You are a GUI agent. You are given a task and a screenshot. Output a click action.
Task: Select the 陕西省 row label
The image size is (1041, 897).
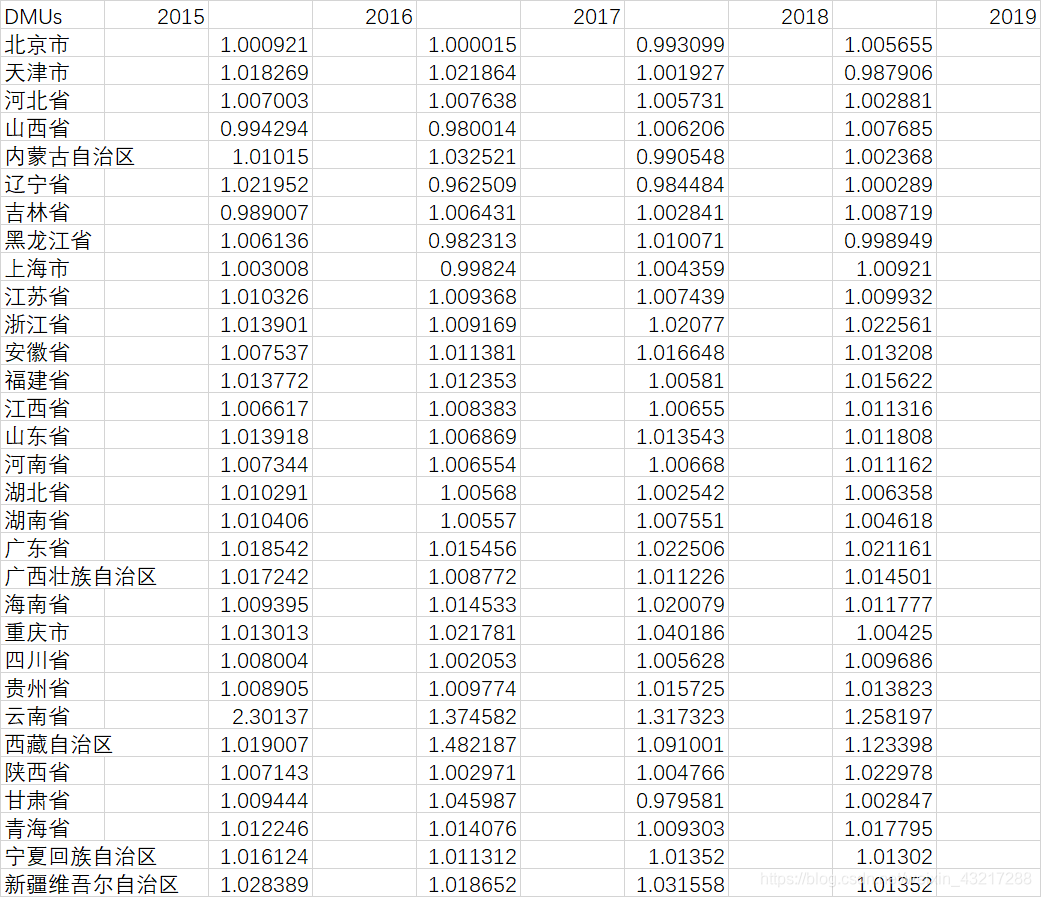click(x=52, y=771)
